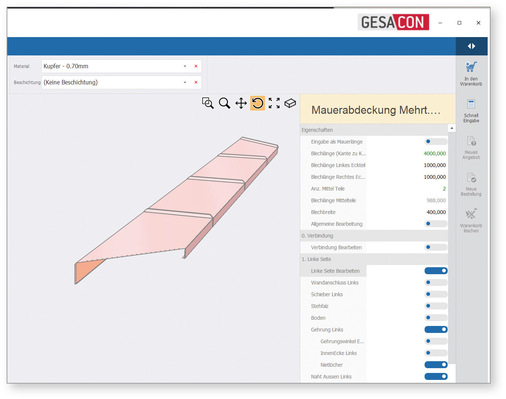
Task: Maximize the GESACON window
Action: [459, 23]
